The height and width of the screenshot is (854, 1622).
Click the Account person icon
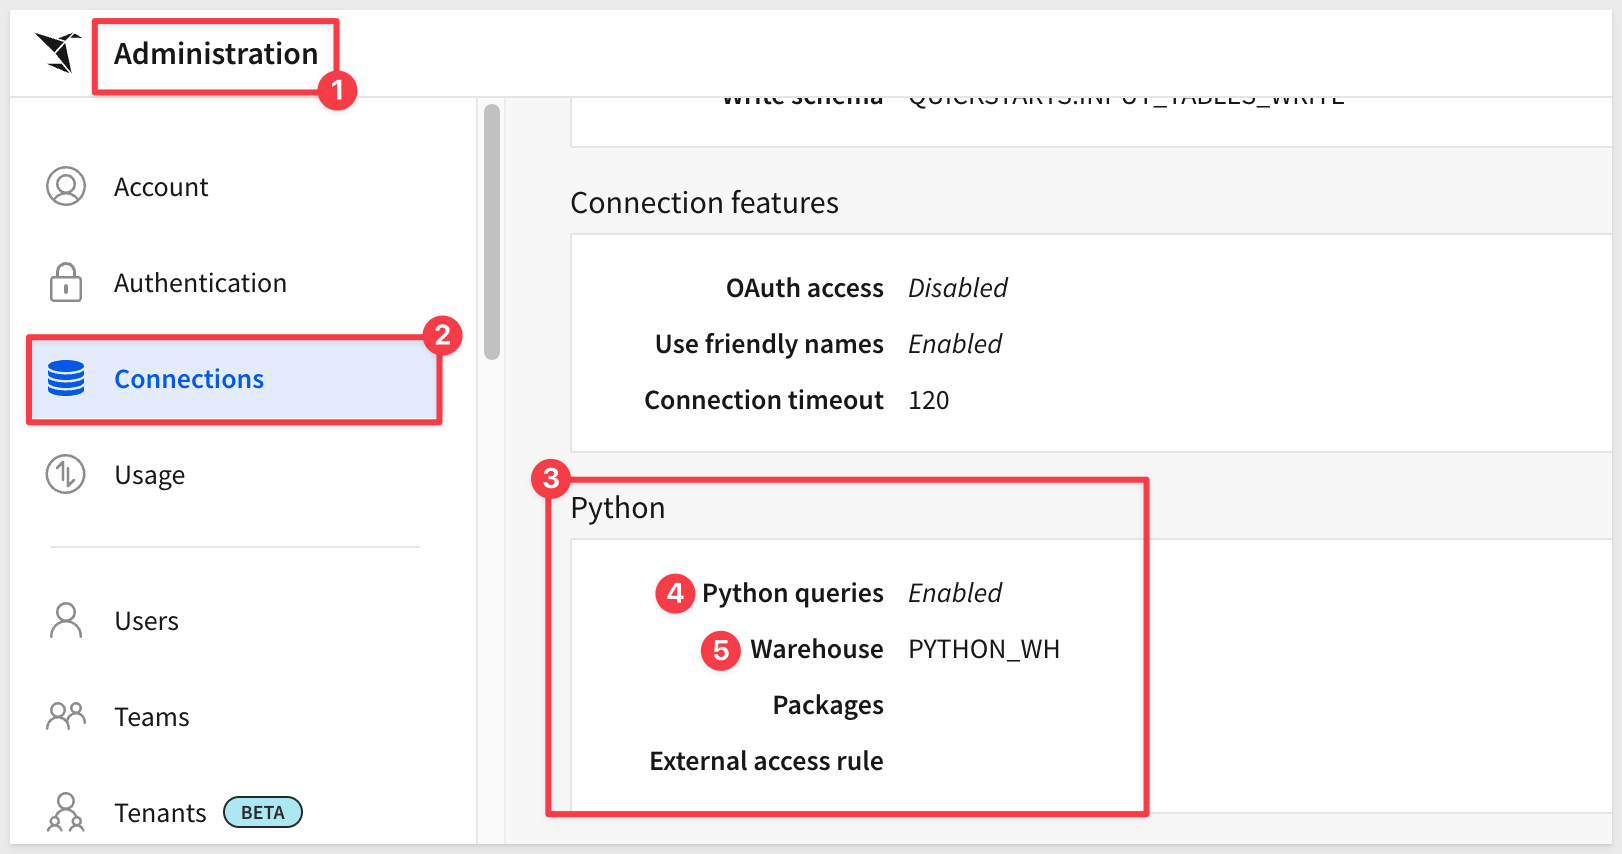point(66,187)
